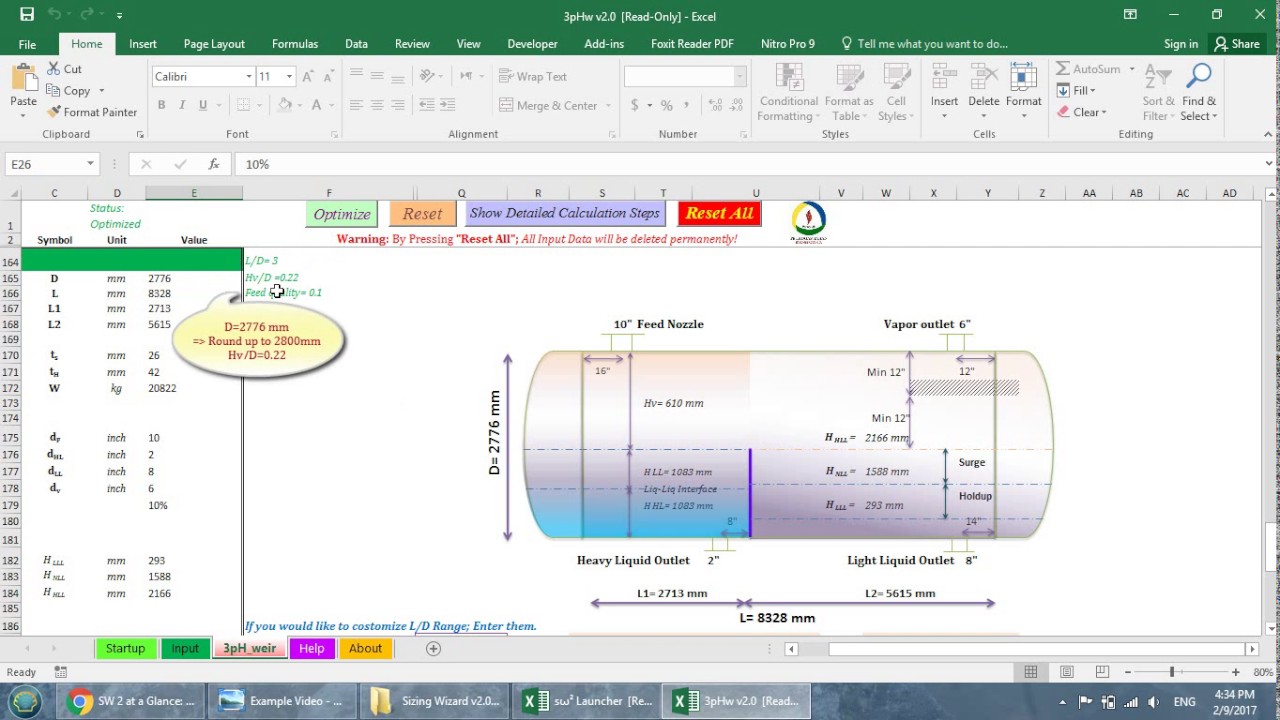Apply Accounting Number Format dollar icon
Image resolution: width=1280 pixels, height=720 pixels.
(x=635, y=105)
